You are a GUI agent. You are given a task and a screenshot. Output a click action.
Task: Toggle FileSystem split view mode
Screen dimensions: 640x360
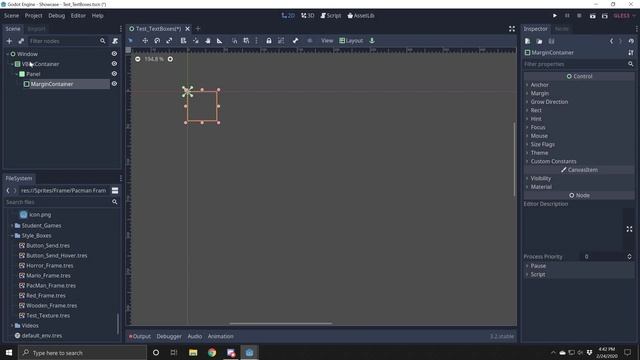pyautogui.click(x=115, y=191)
